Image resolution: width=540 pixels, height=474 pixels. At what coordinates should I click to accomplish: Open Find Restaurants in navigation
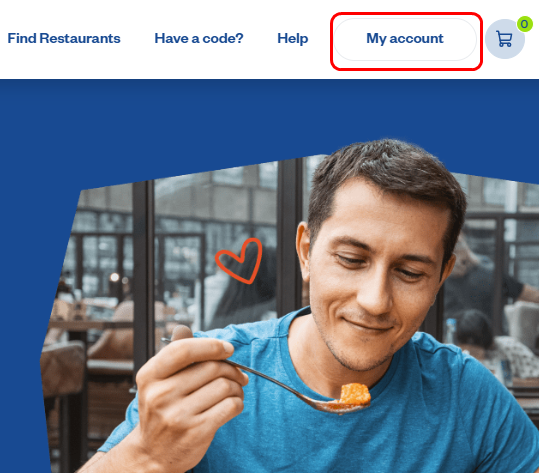point(64,38)
